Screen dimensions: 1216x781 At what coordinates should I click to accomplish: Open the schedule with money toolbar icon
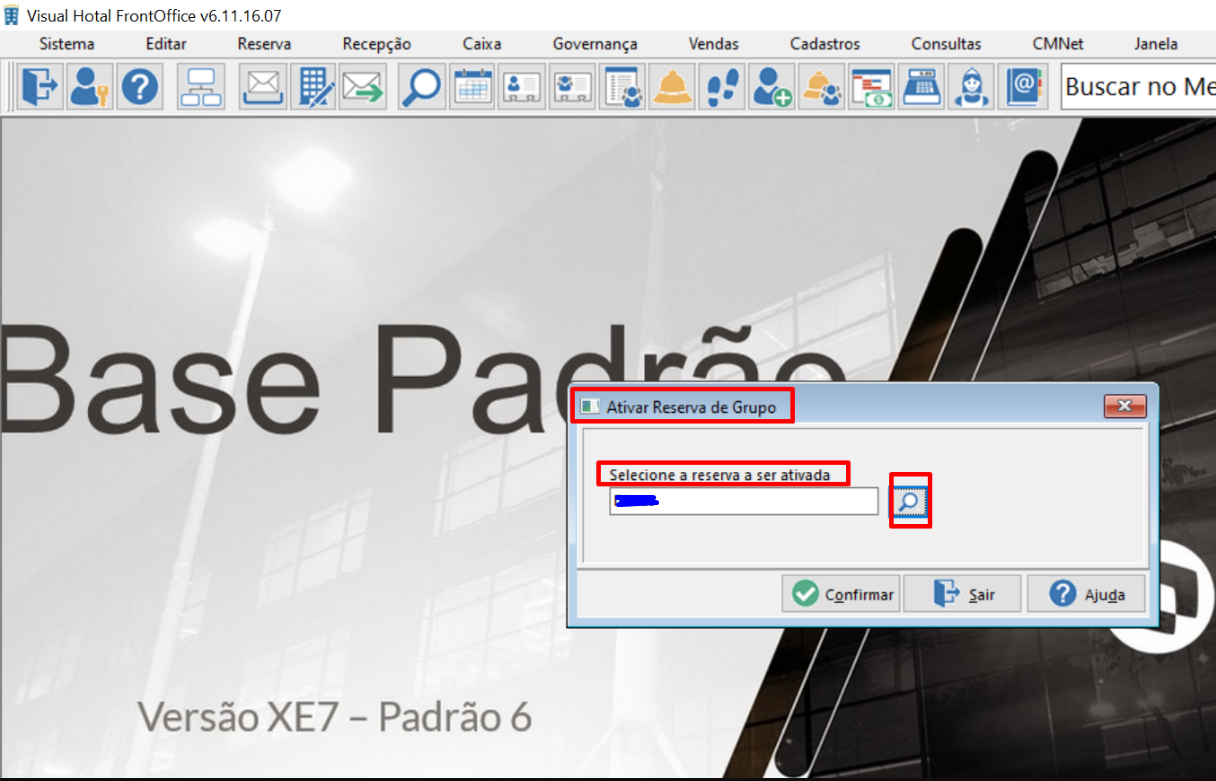click(x=872, y=87)
